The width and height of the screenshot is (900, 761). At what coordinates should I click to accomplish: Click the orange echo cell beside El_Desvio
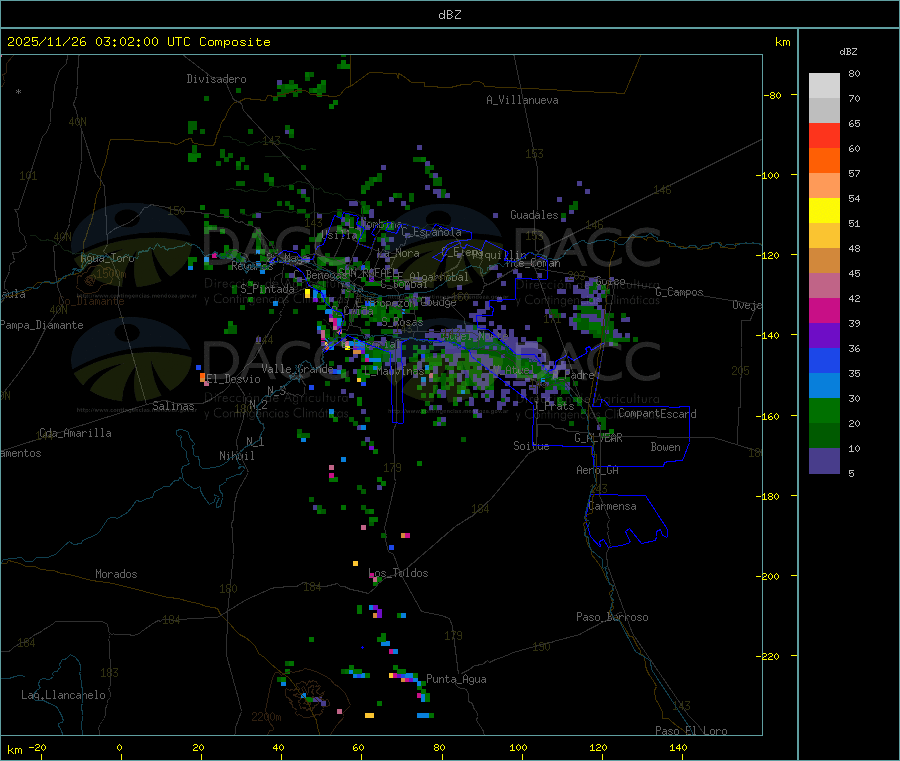(203, 377)
